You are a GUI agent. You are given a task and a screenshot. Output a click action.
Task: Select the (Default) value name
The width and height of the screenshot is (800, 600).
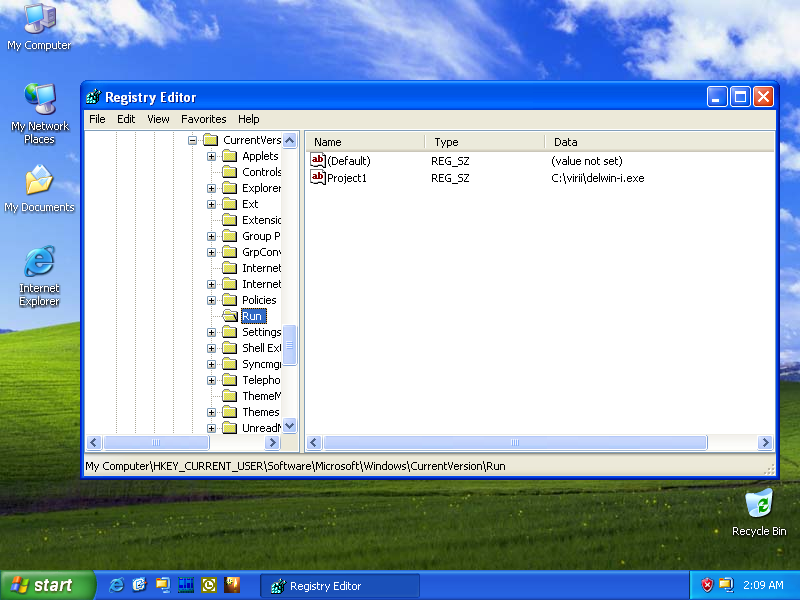tap(349, 161)
